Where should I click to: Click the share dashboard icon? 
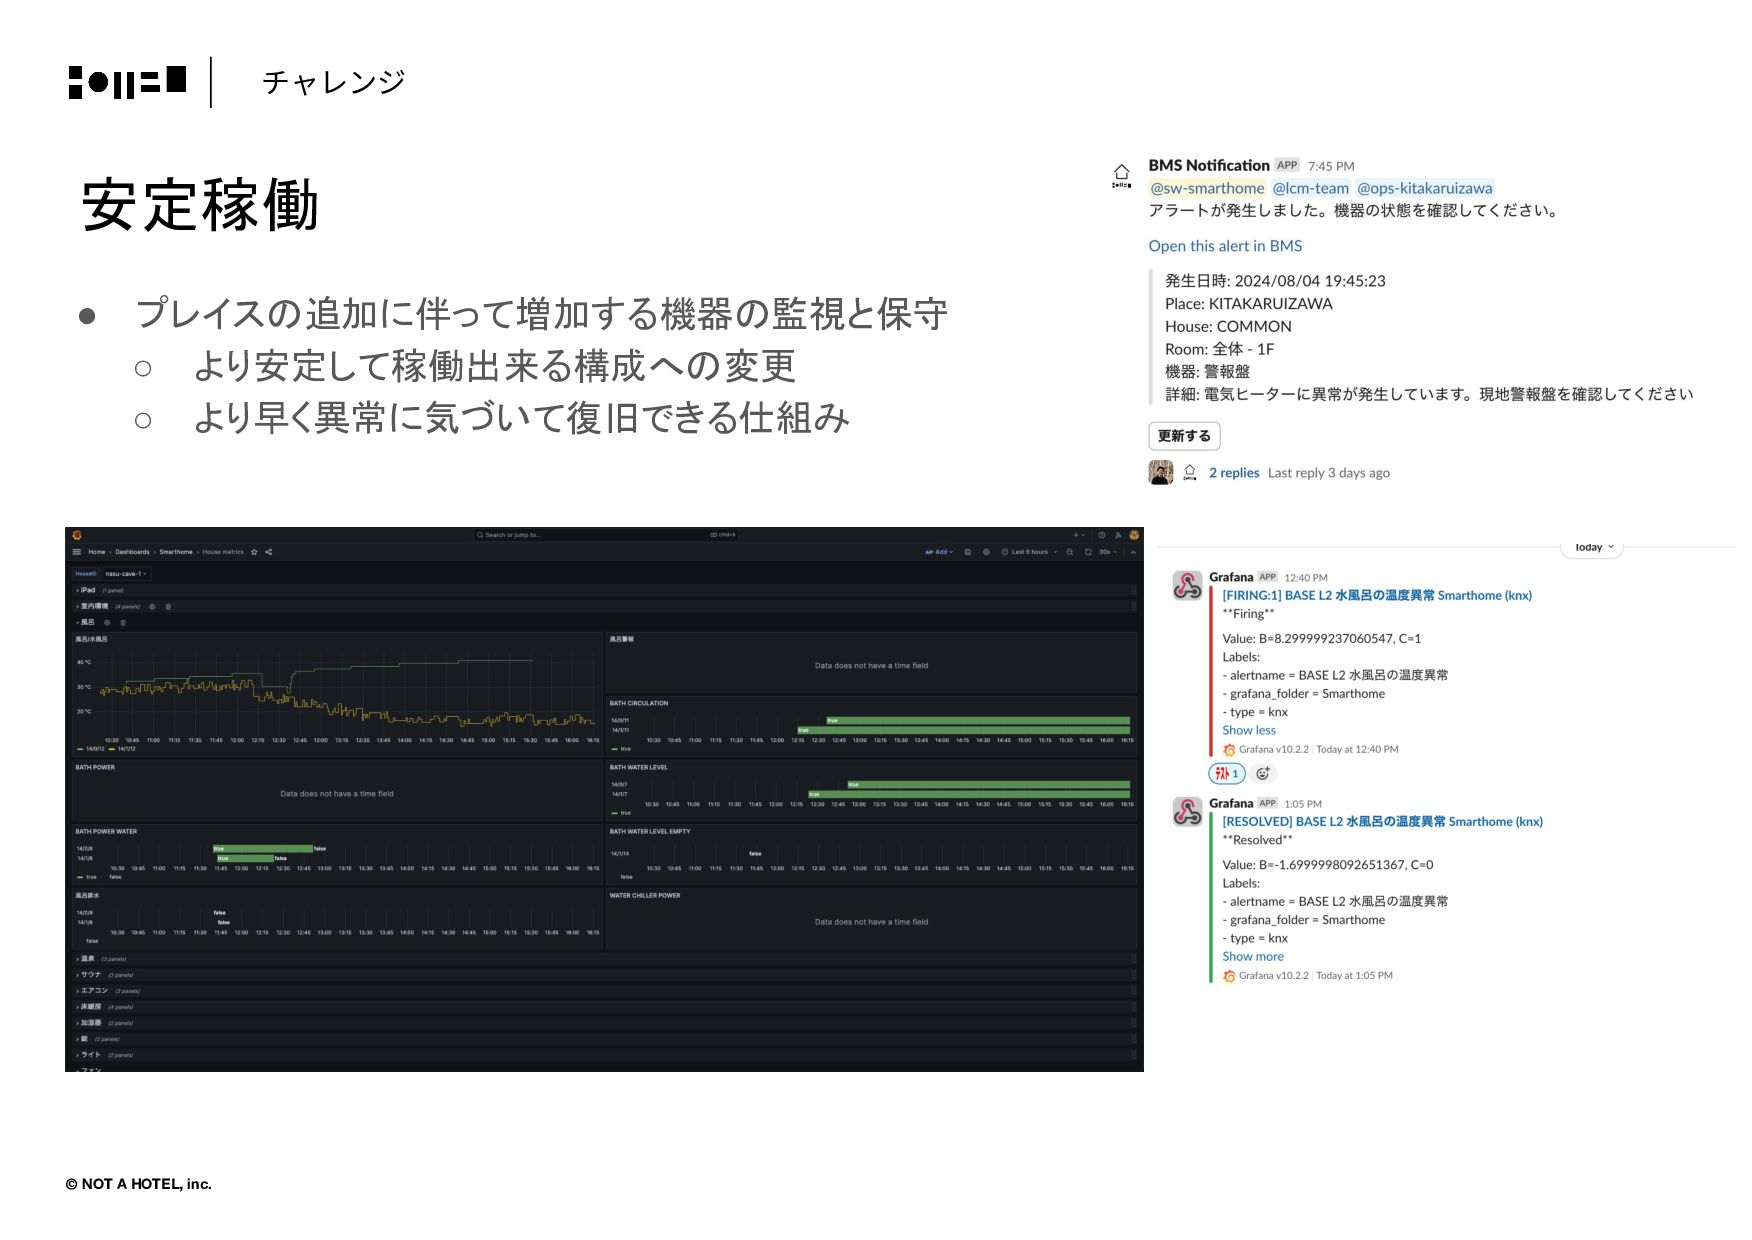pos(269,552)
